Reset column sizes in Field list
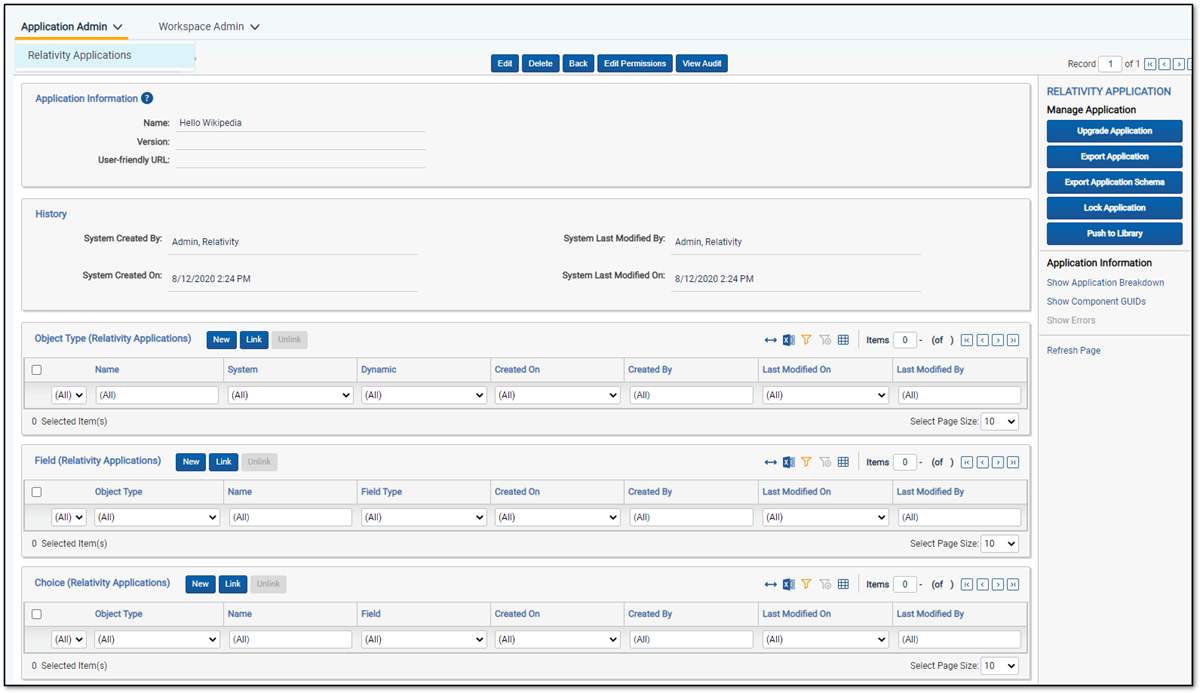Screen dimensions: 1200x693 click(x=770, y=462)
